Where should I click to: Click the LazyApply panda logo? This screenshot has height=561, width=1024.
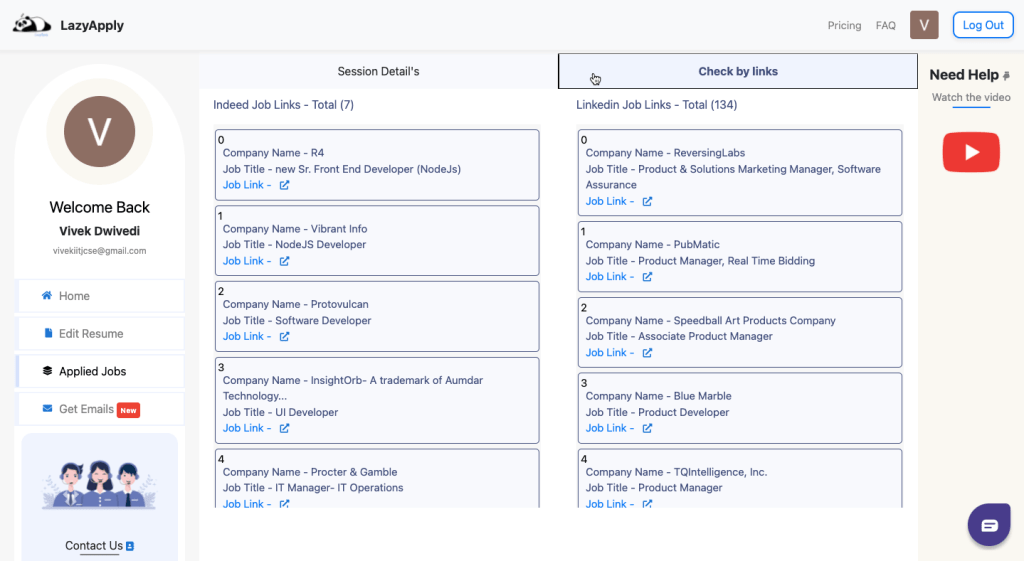pos(31,25)
